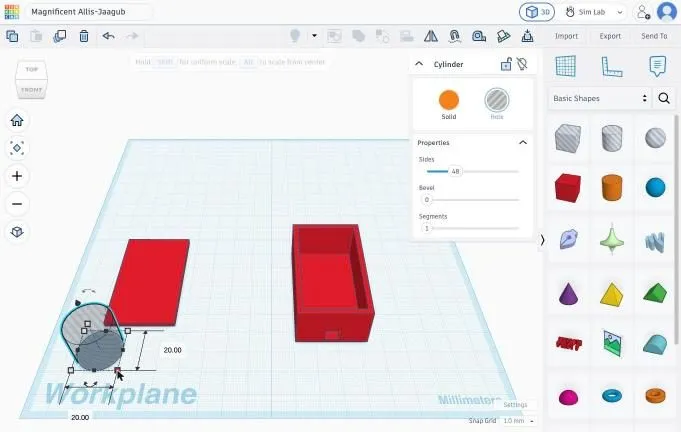Toggle the orthographic perspective view icon
681x432 pixels.
[17, 231]
